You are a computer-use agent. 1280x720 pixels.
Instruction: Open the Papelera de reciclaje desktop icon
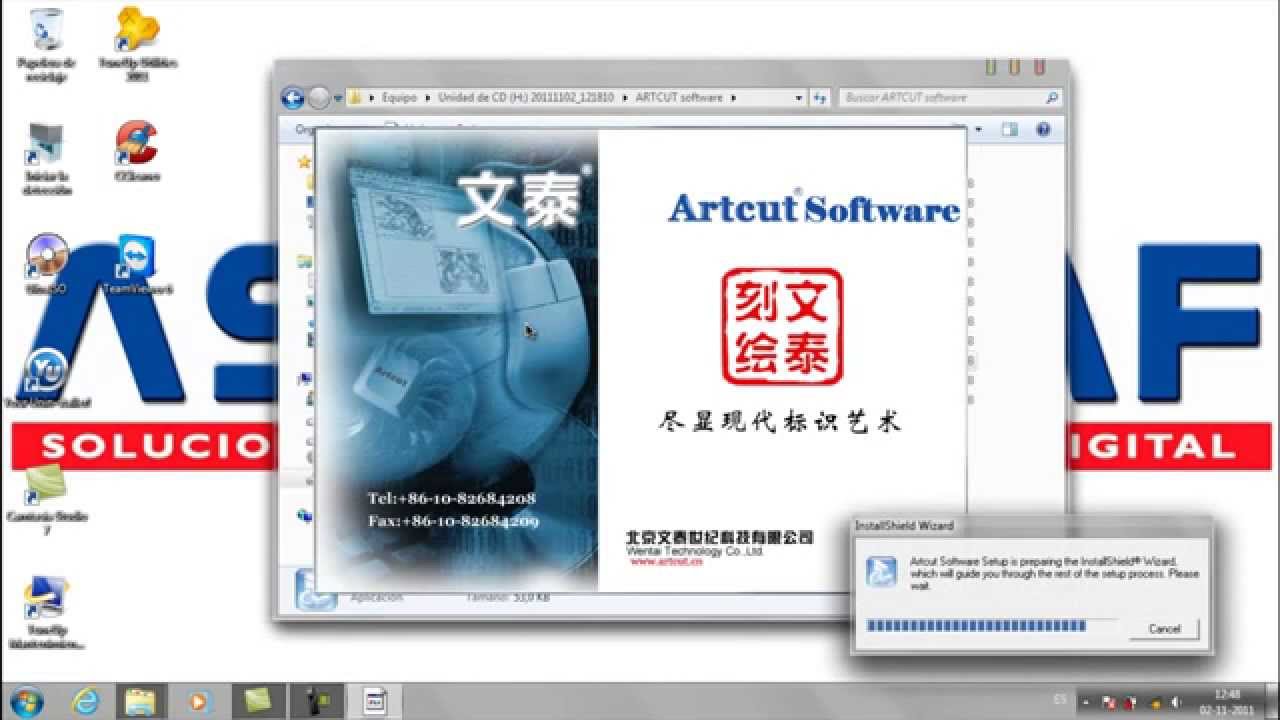tap(46, 45)
